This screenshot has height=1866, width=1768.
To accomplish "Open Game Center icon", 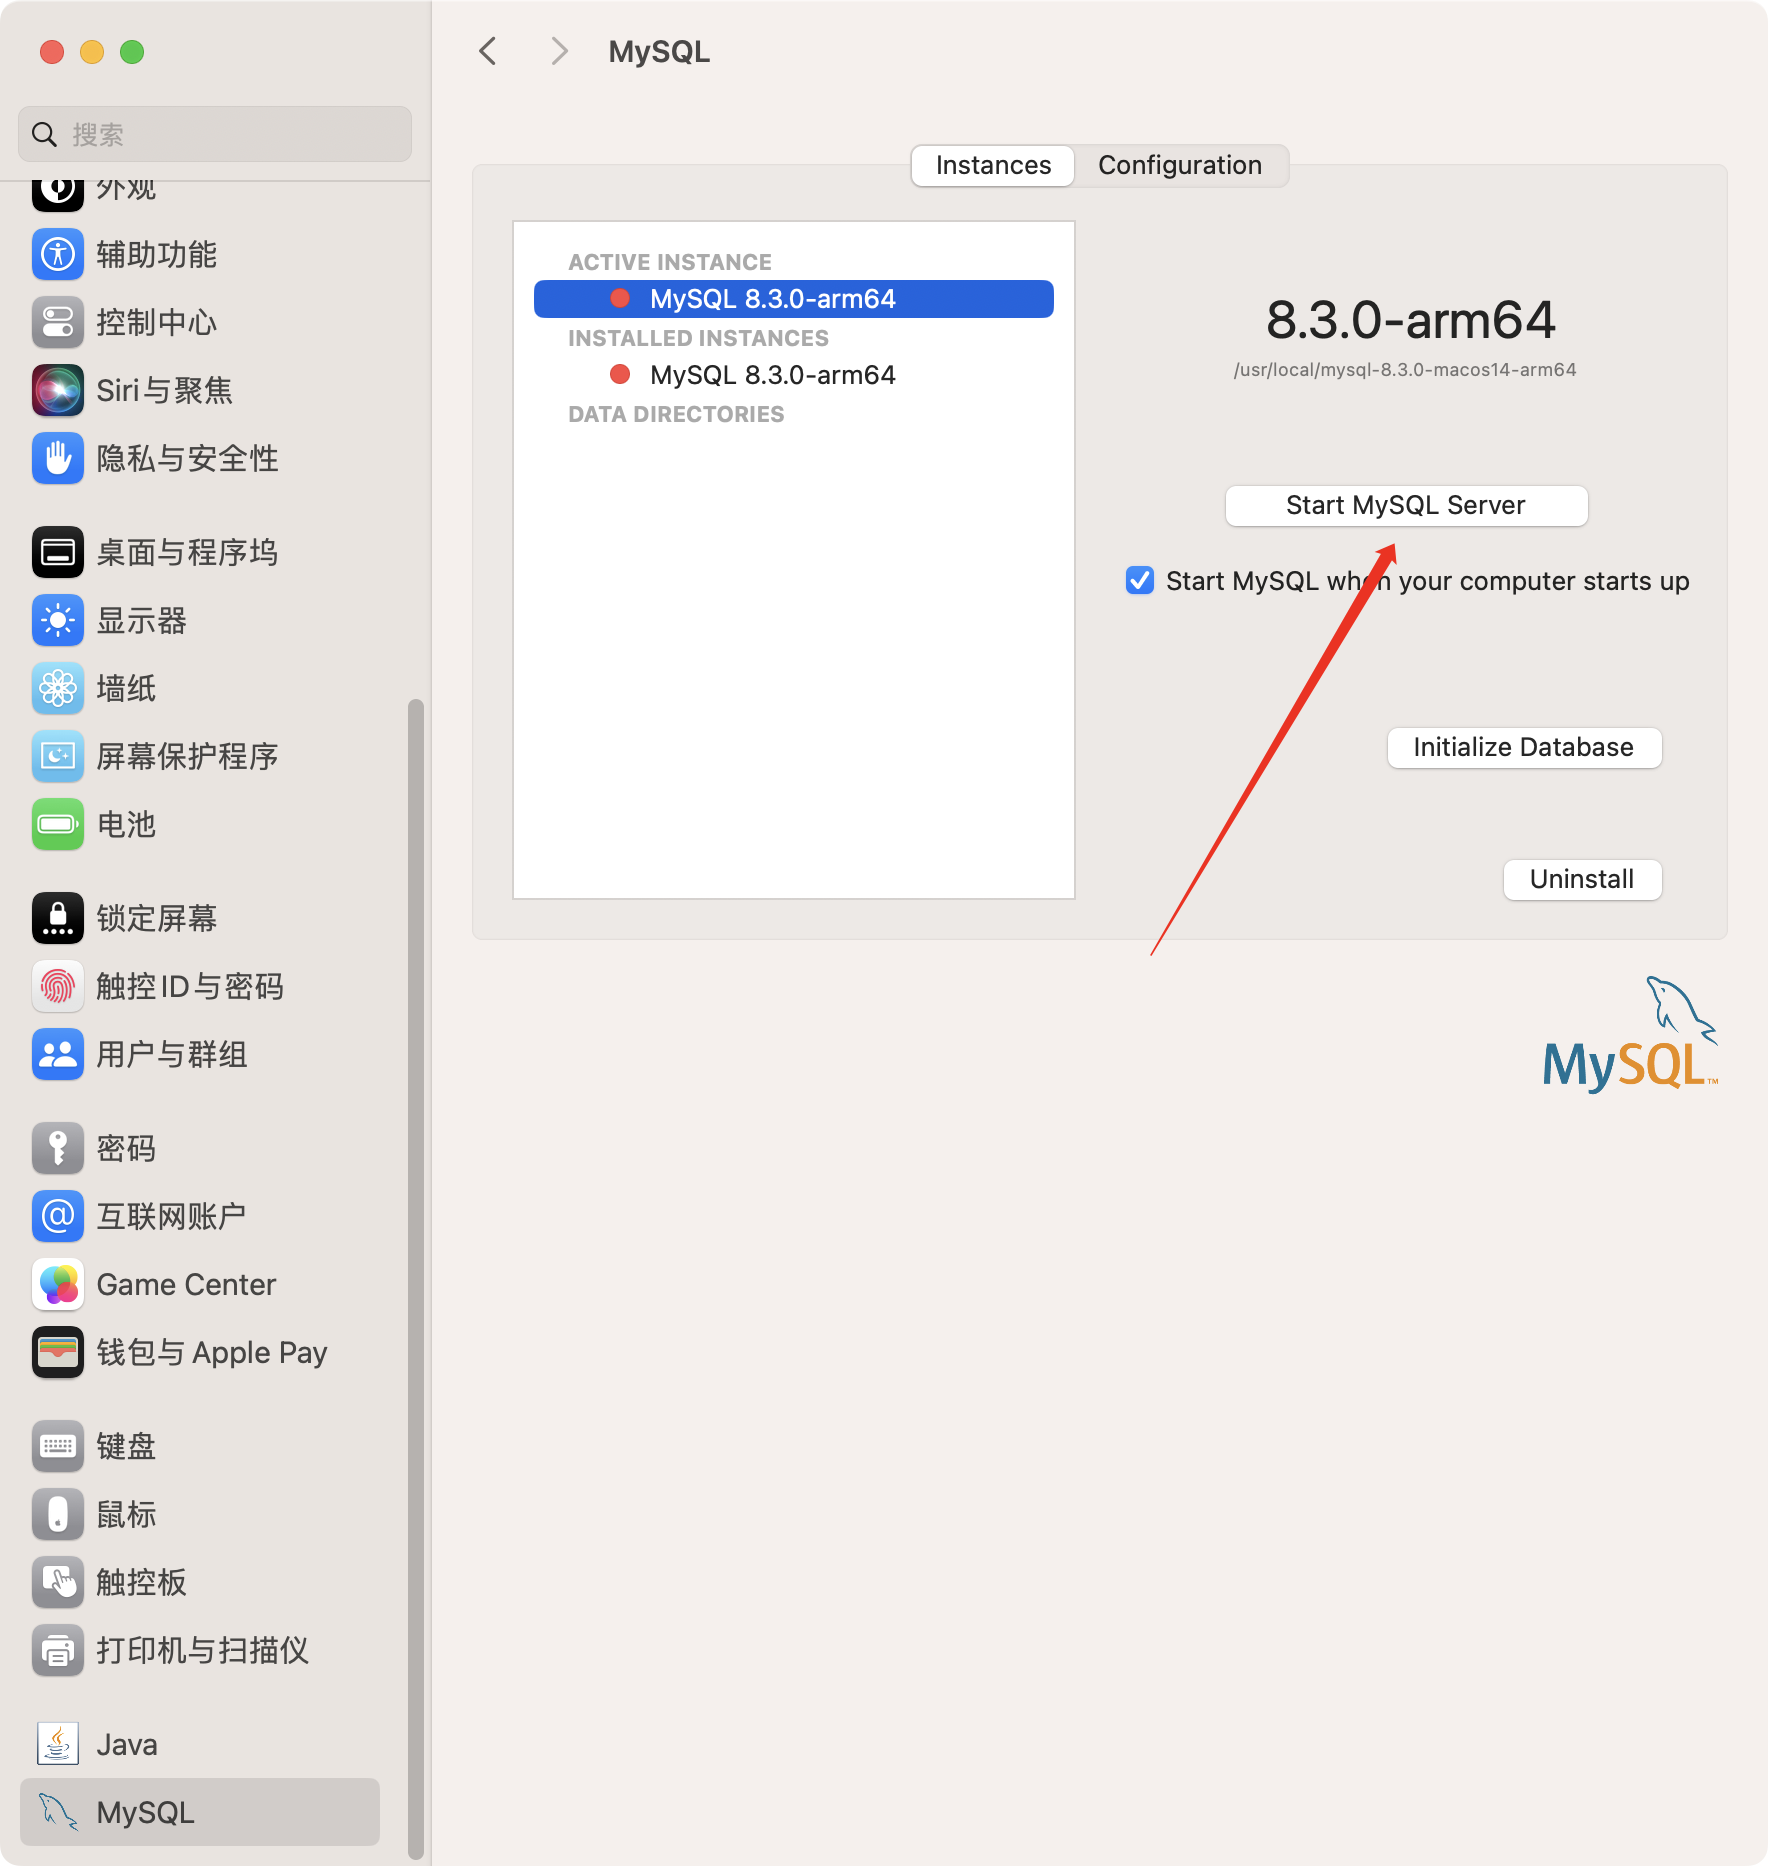I will click(58, 1284).
